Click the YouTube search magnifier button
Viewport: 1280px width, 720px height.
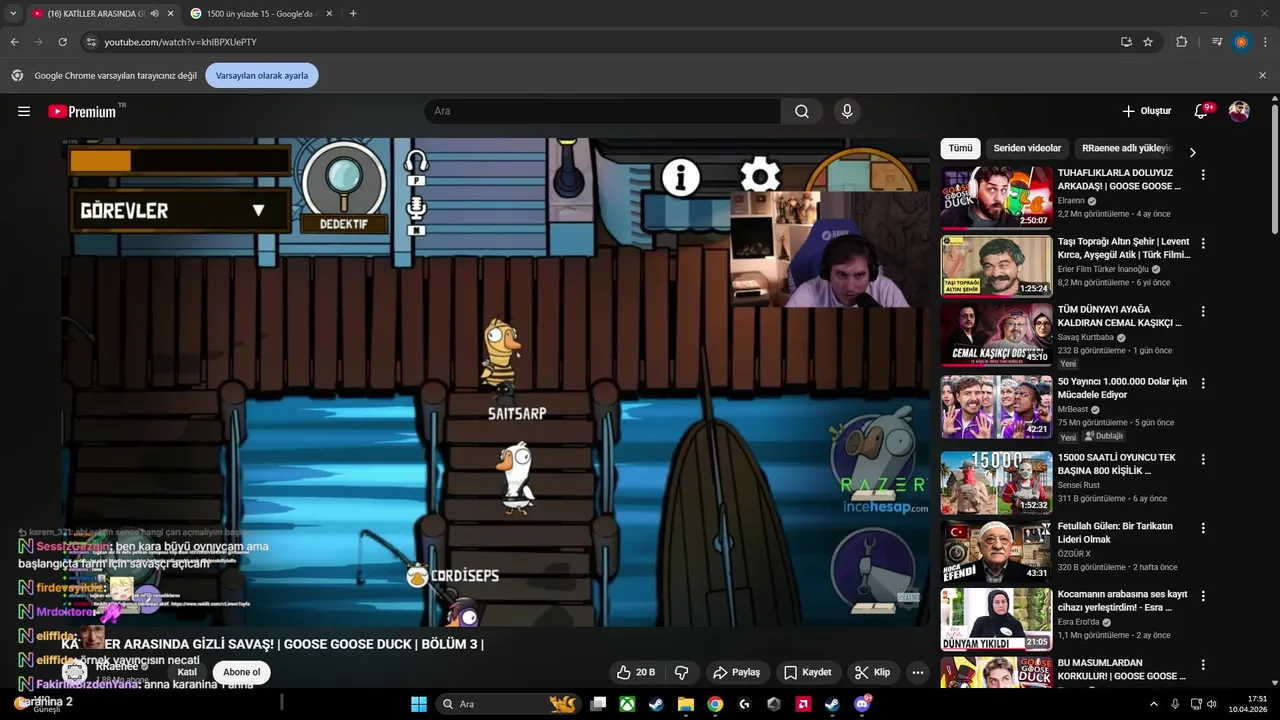tap(802, 111)
